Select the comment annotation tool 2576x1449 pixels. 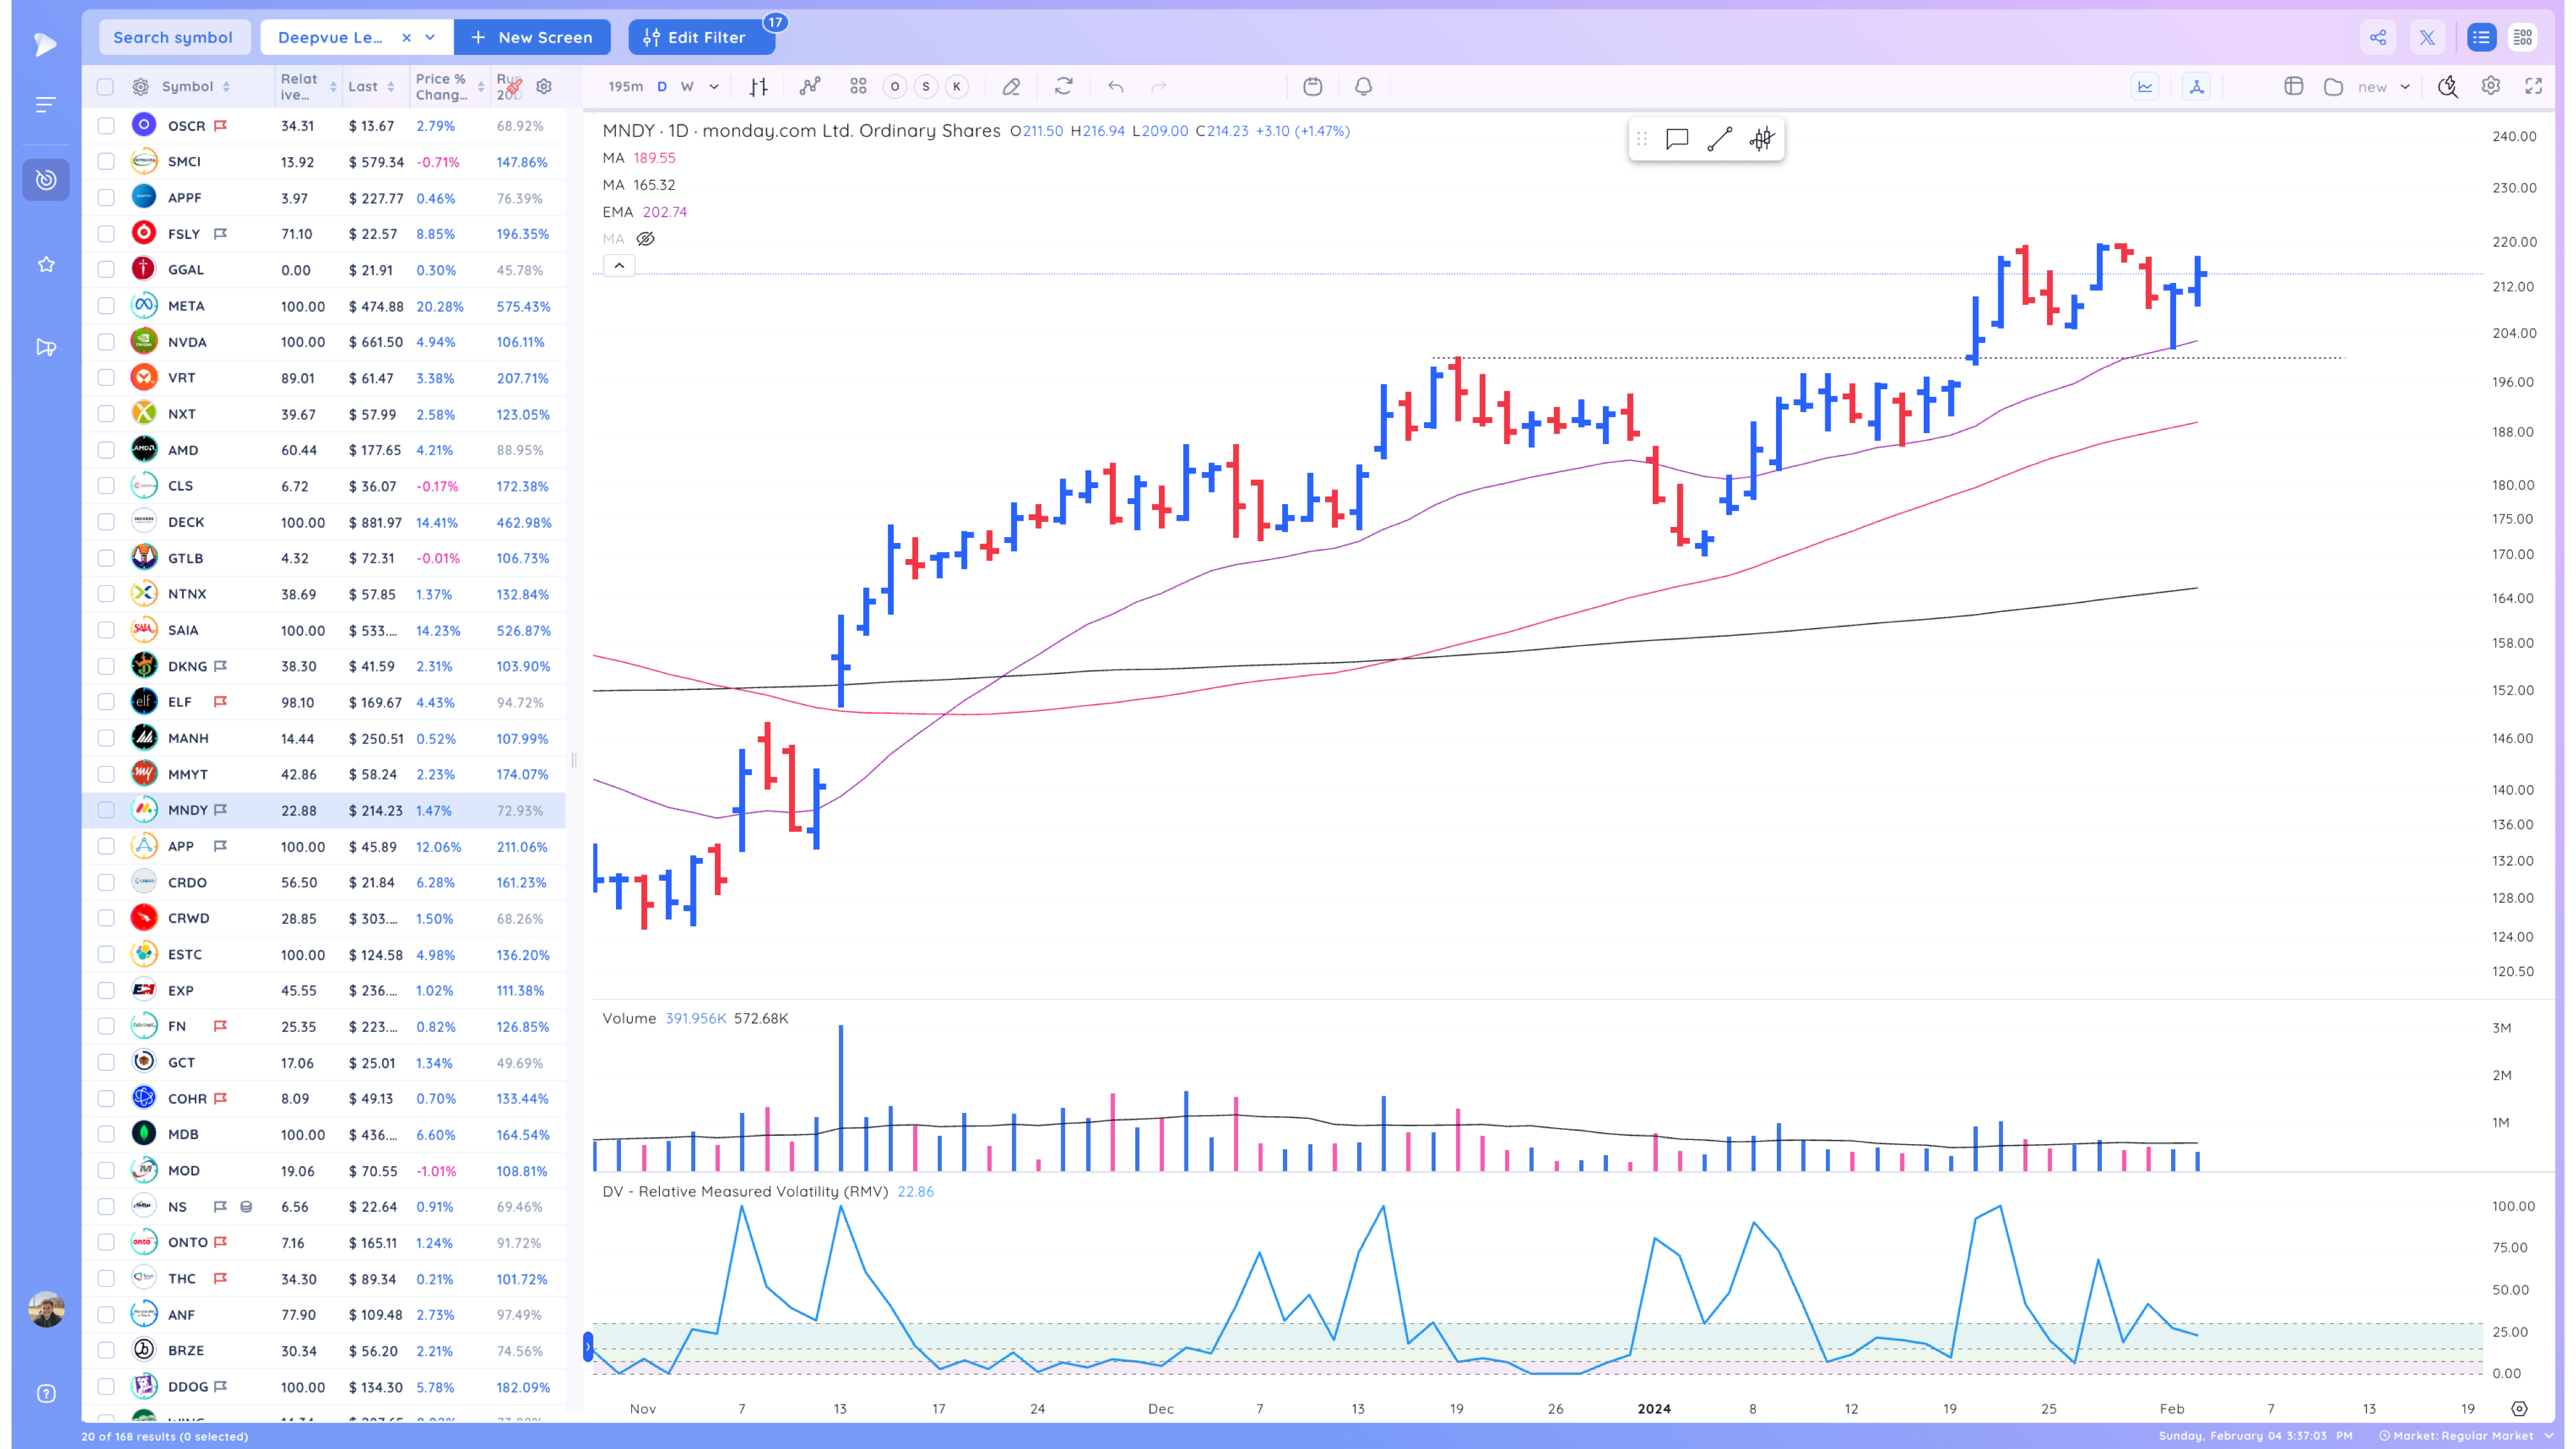[x=1677, y=139]
